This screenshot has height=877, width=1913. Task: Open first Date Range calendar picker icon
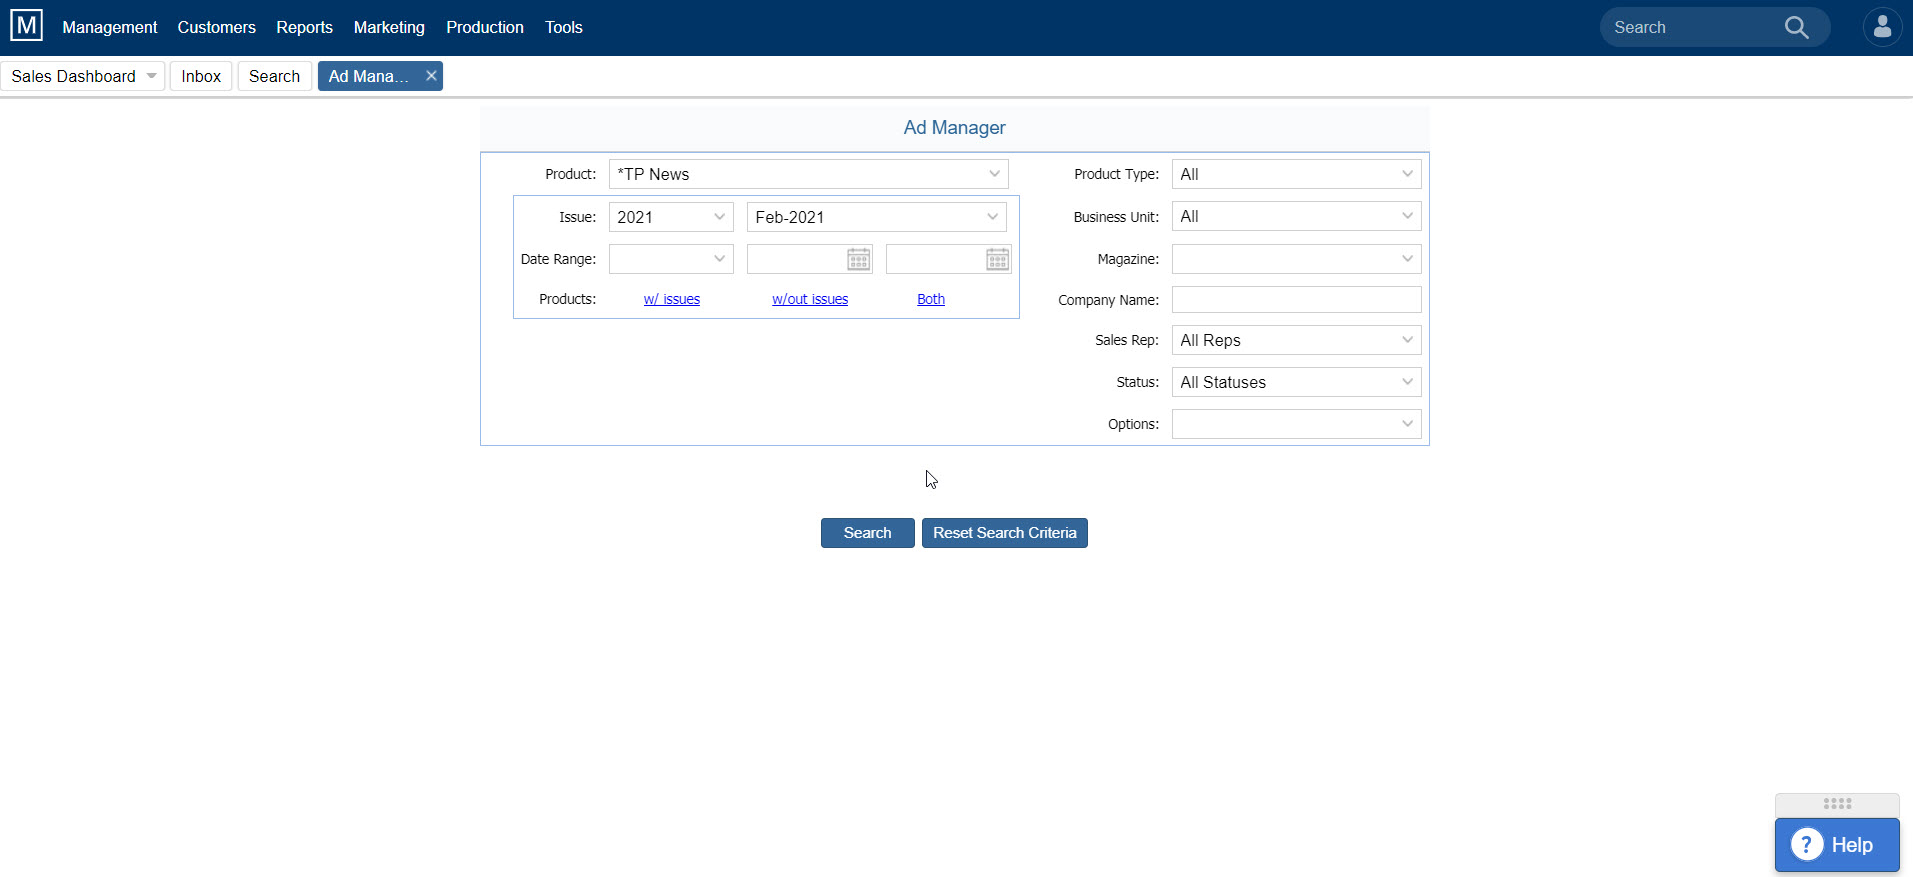[858, 259]
